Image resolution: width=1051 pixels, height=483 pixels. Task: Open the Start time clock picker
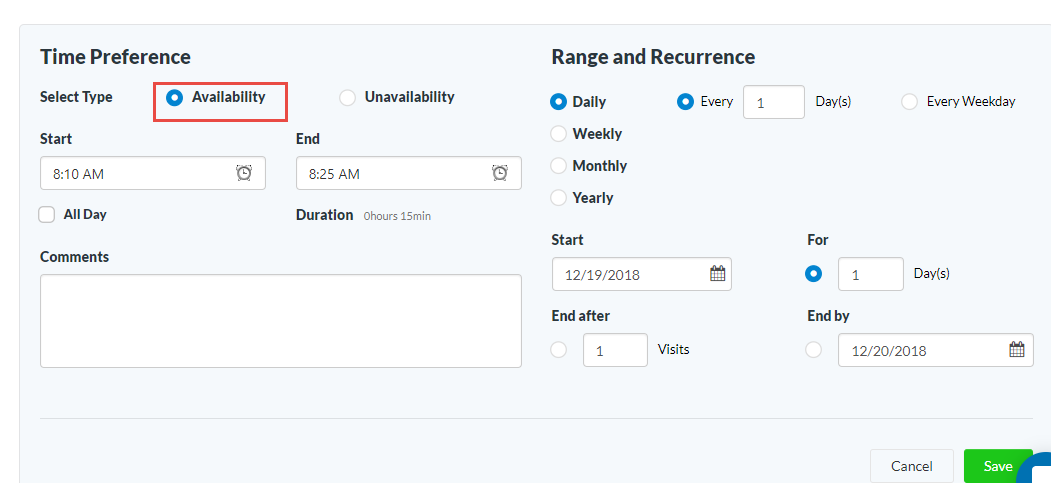(244, 173)
